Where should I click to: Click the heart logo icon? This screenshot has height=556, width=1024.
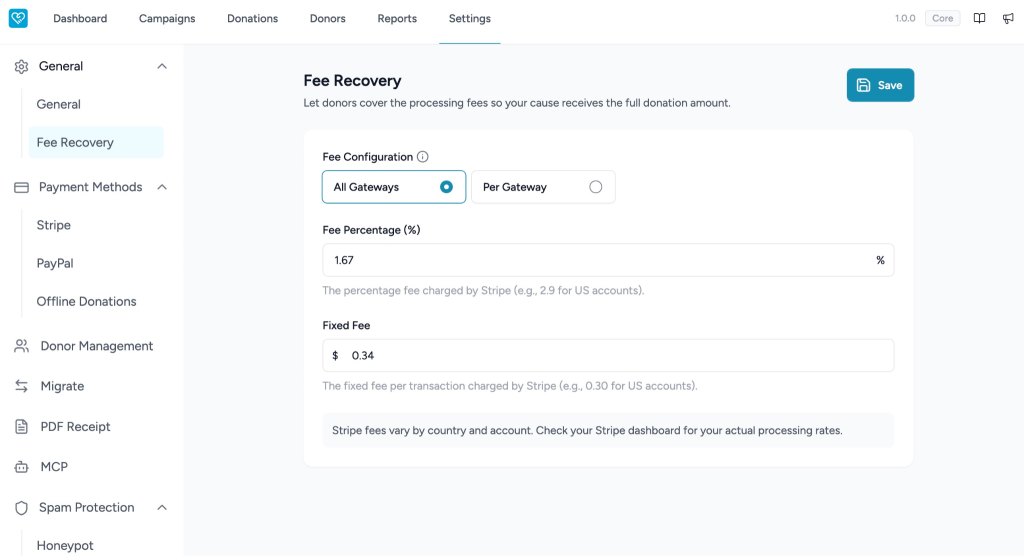point(18,18)
